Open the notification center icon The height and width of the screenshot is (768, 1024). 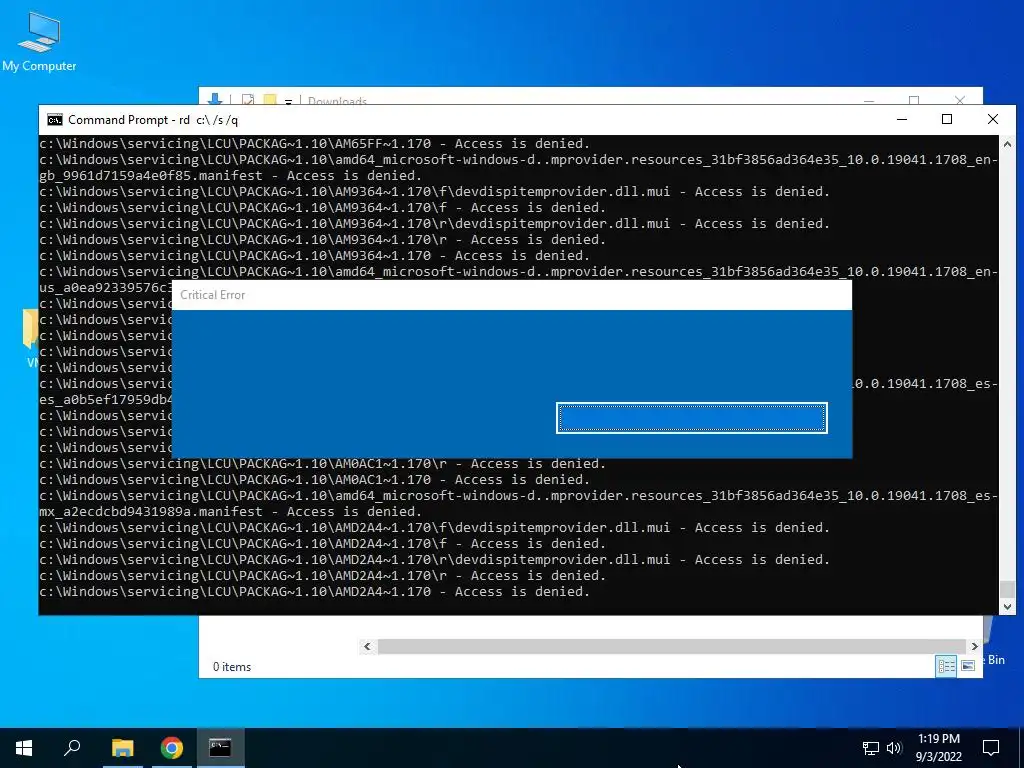(x=991, y=747)
